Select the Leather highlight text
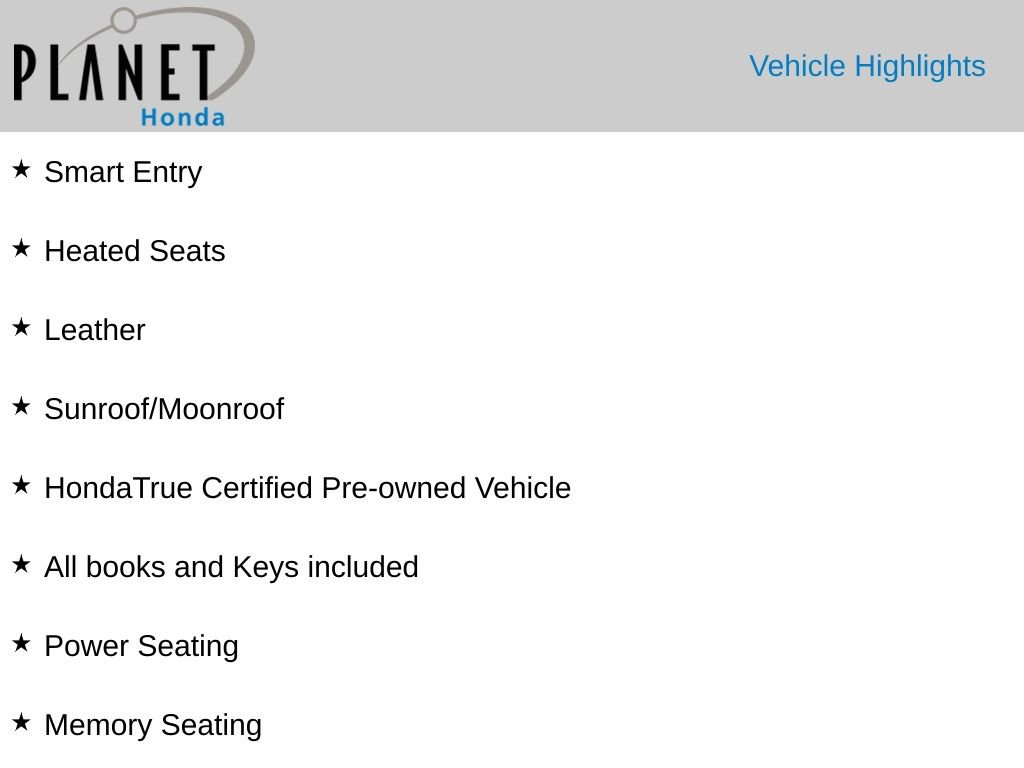The width and height of the screenshot is (1024, 768). [x=95, y=330]
